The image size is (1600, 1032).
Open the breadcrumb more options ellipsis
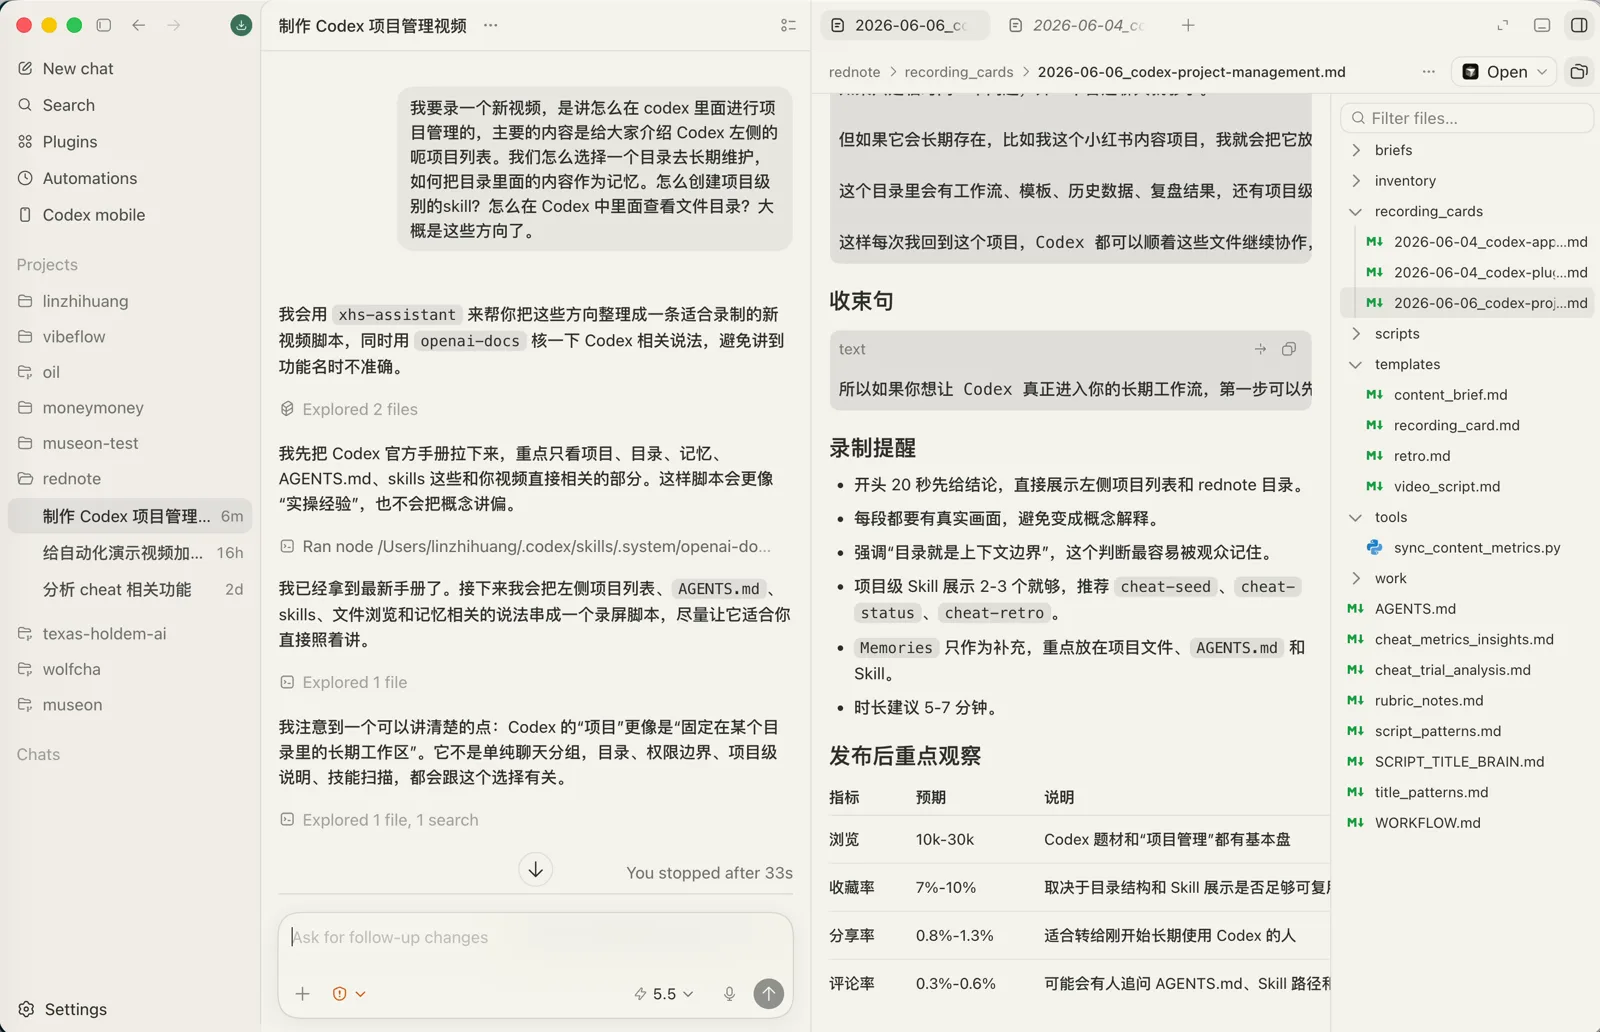(1428, 71)
